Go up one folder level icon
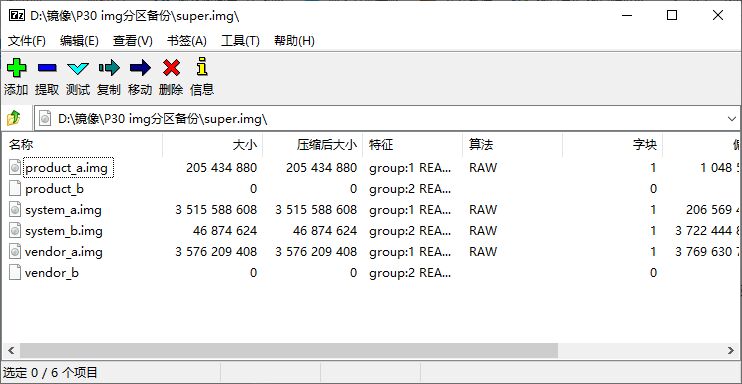Screen dimensions: 742x384 (x=14, y=117)
